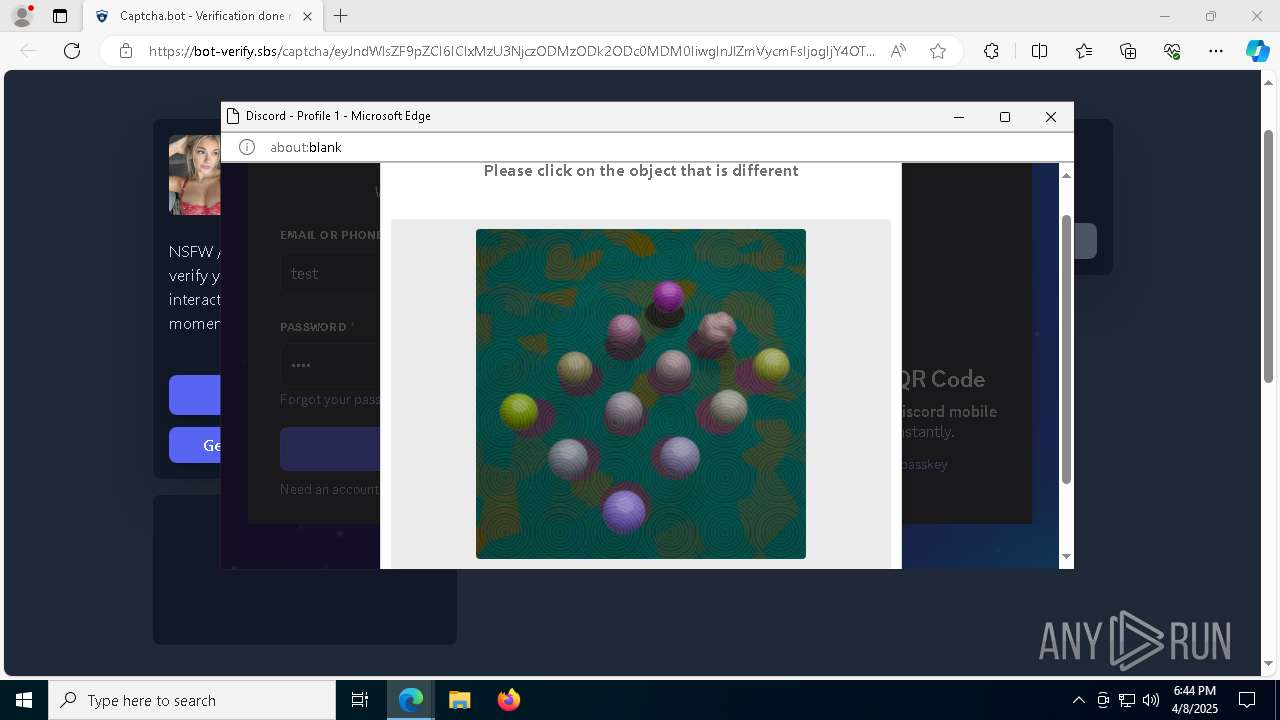The height and width of the screenshot is (720, 1280).
Task: Close the Discord popup window
Action: click(1051, 117)
